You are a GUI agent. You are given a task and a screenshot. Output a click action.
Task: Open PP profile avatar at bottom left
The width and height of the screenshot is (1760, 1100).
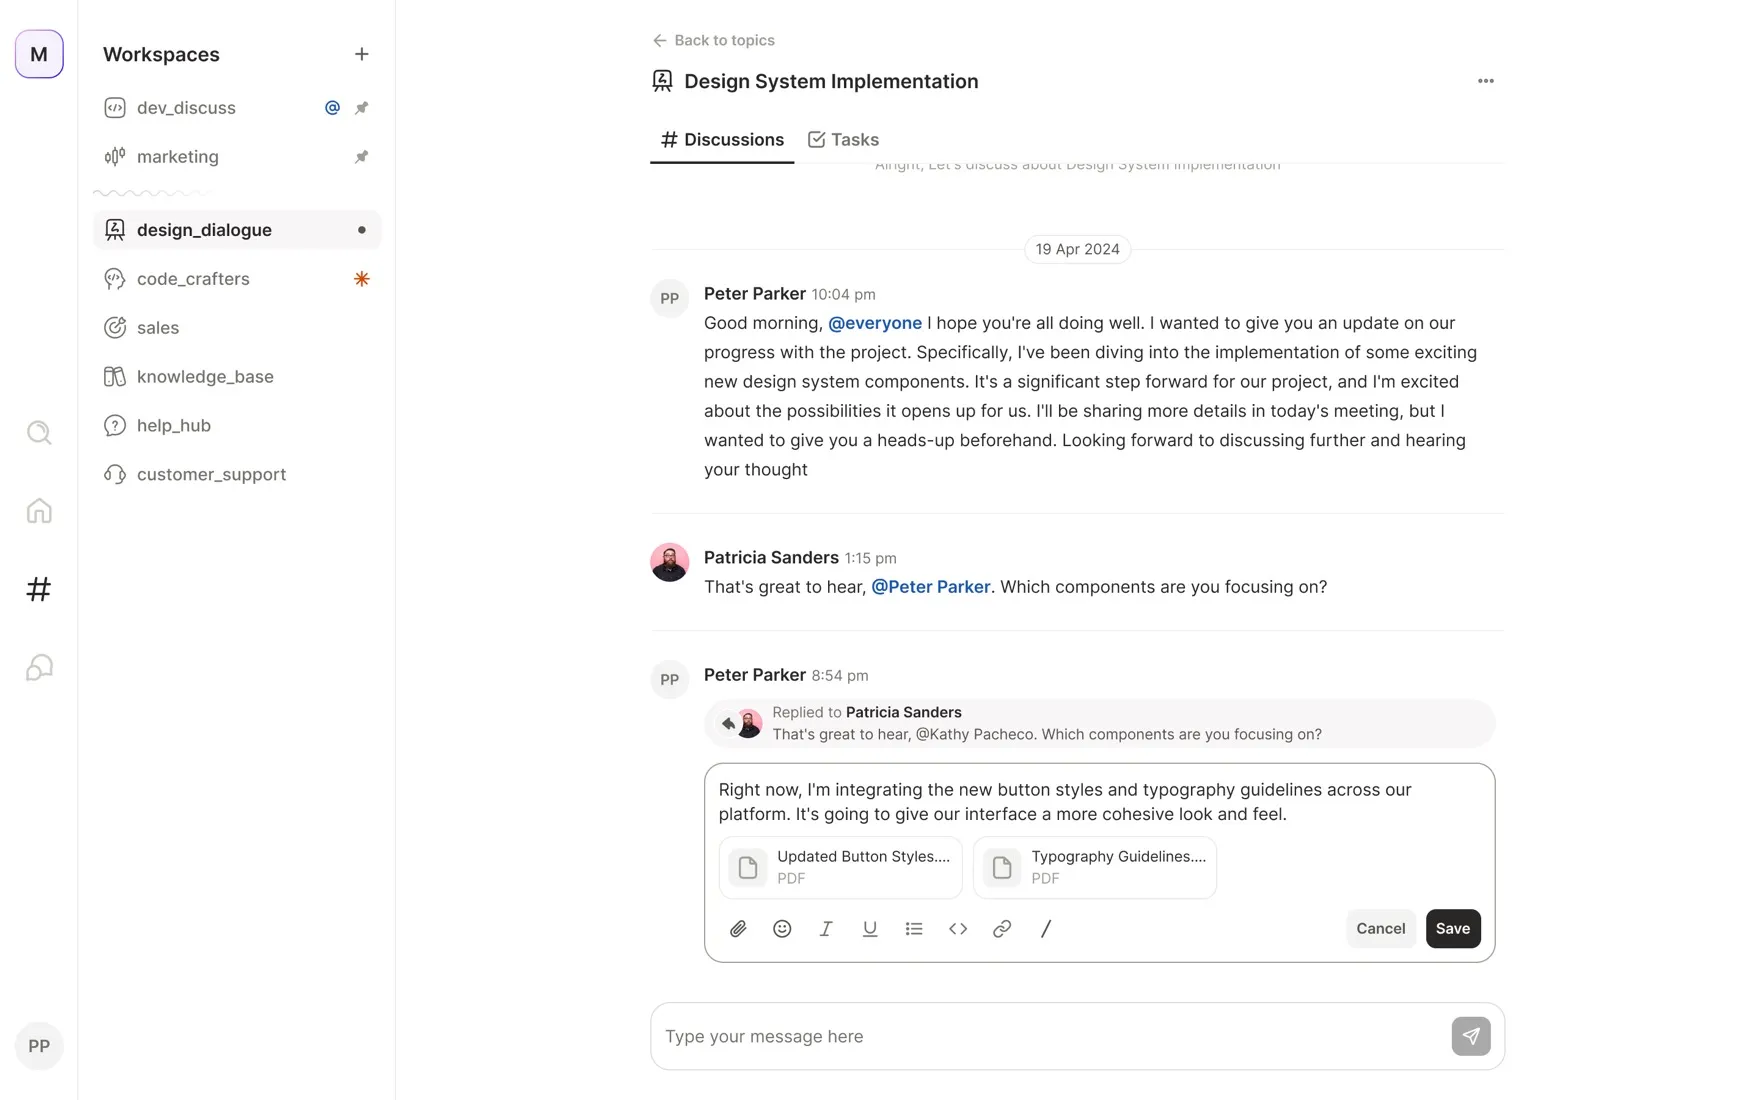click(39, 1046)
